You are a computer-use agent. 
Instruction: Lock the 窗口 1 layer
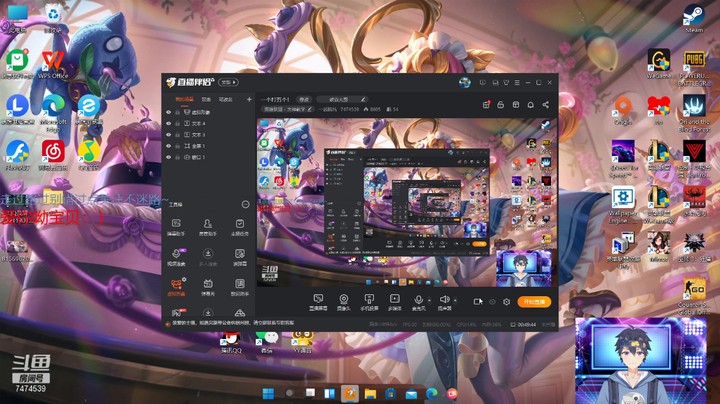click(177, 157)
